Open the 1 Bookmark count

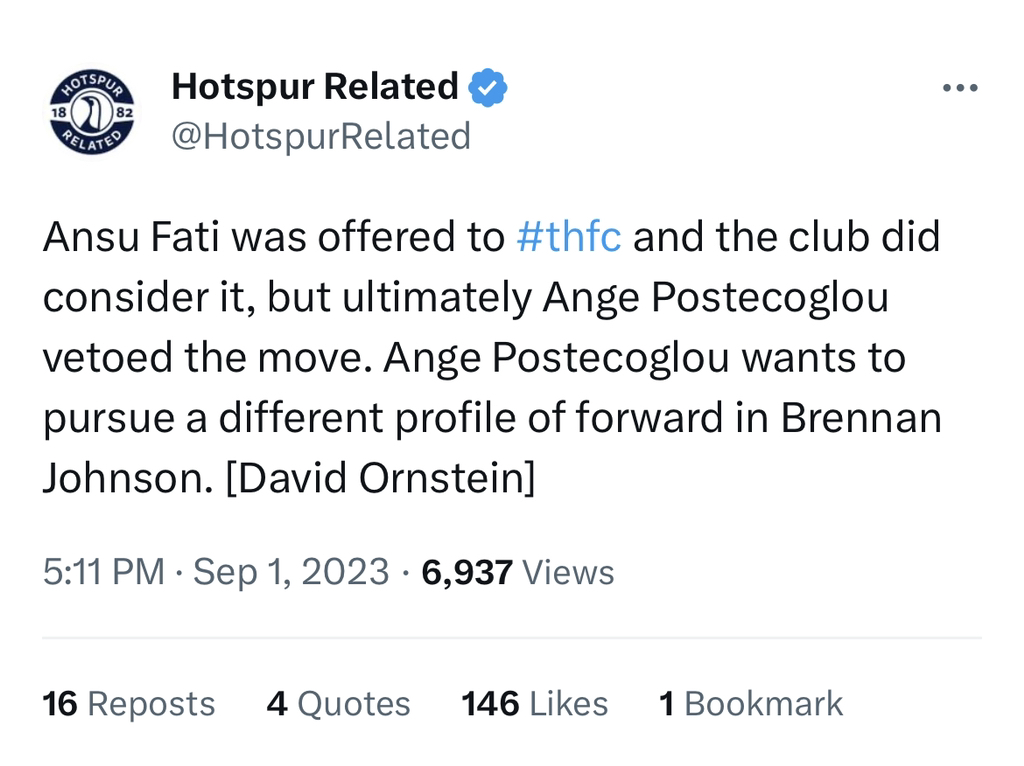tap(751, 704)
